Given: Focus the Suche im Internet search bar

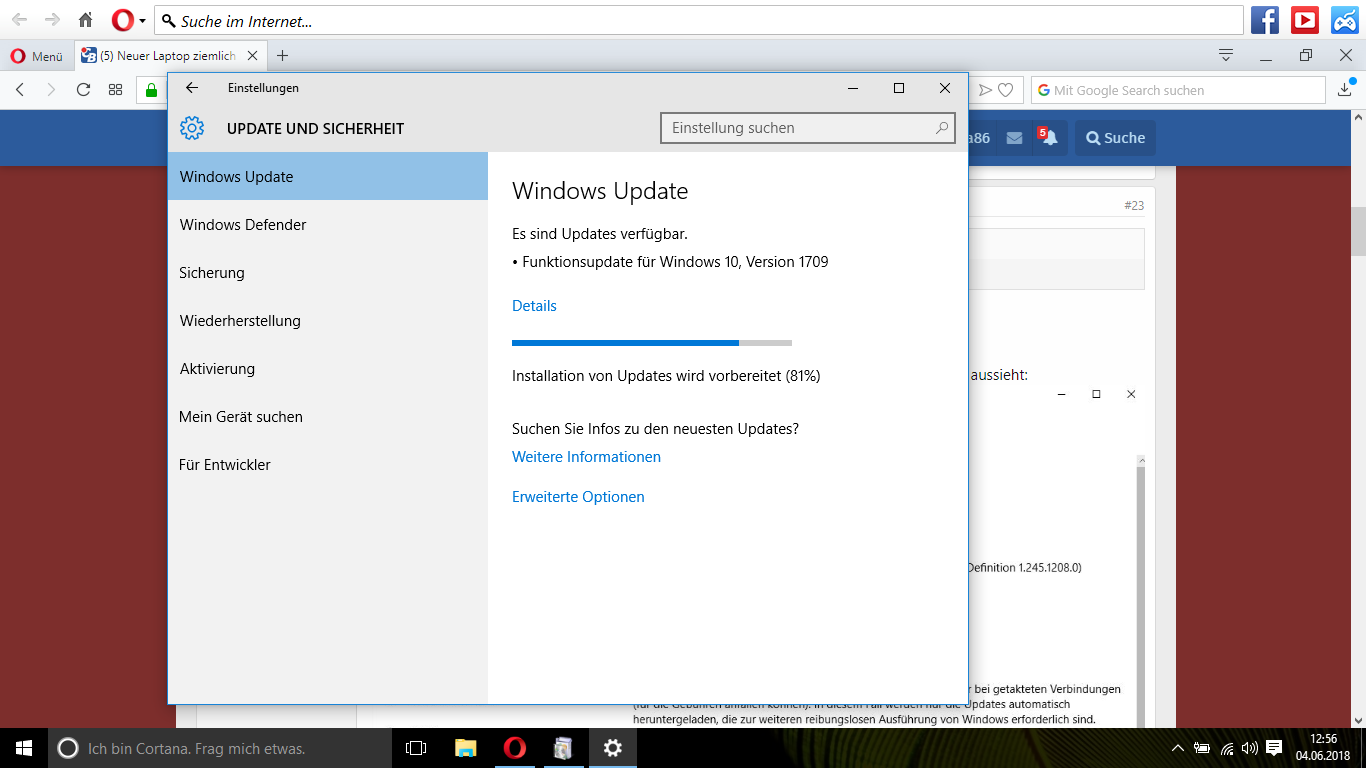Looking at the screenshot, I should (x=699, y=20).
